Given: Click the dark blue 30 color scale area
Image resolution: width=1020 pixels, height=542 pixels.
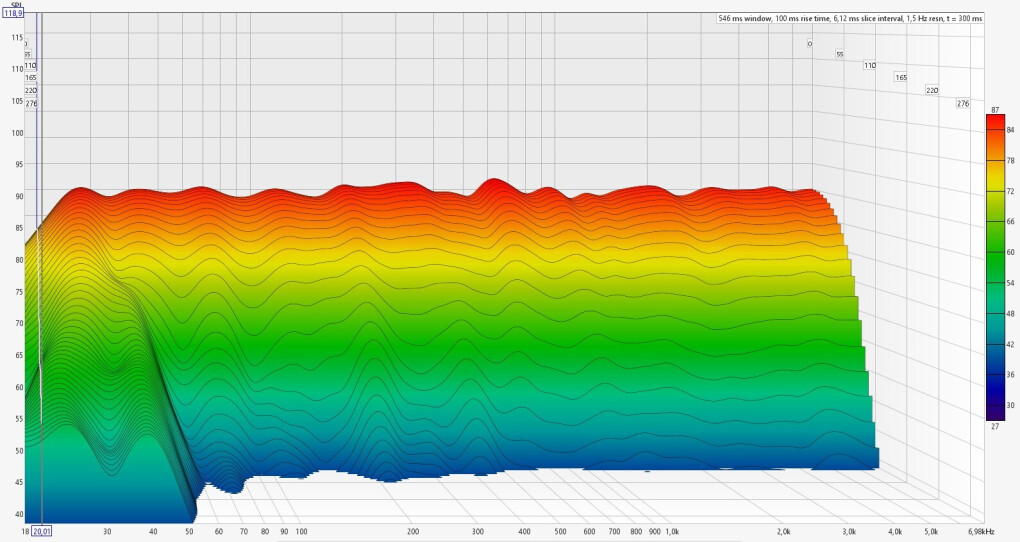Looking at the screenshot, I should pyautogui.click(x=995, y=405).
